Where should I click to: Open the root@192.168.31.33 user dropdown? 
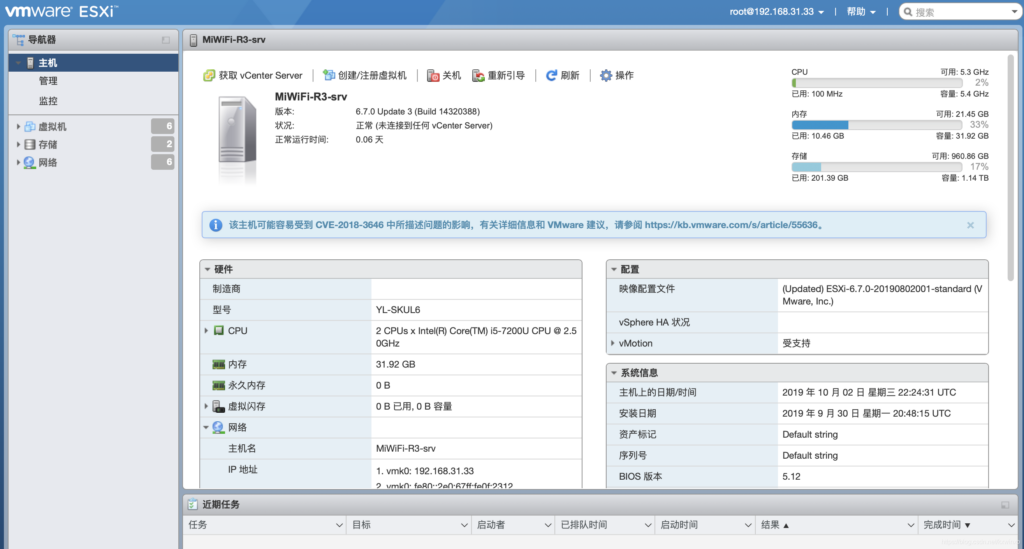point(777,12)
